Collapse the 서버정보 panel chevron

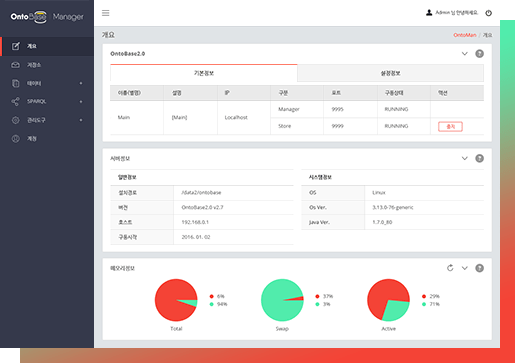(x=465, y=158)
